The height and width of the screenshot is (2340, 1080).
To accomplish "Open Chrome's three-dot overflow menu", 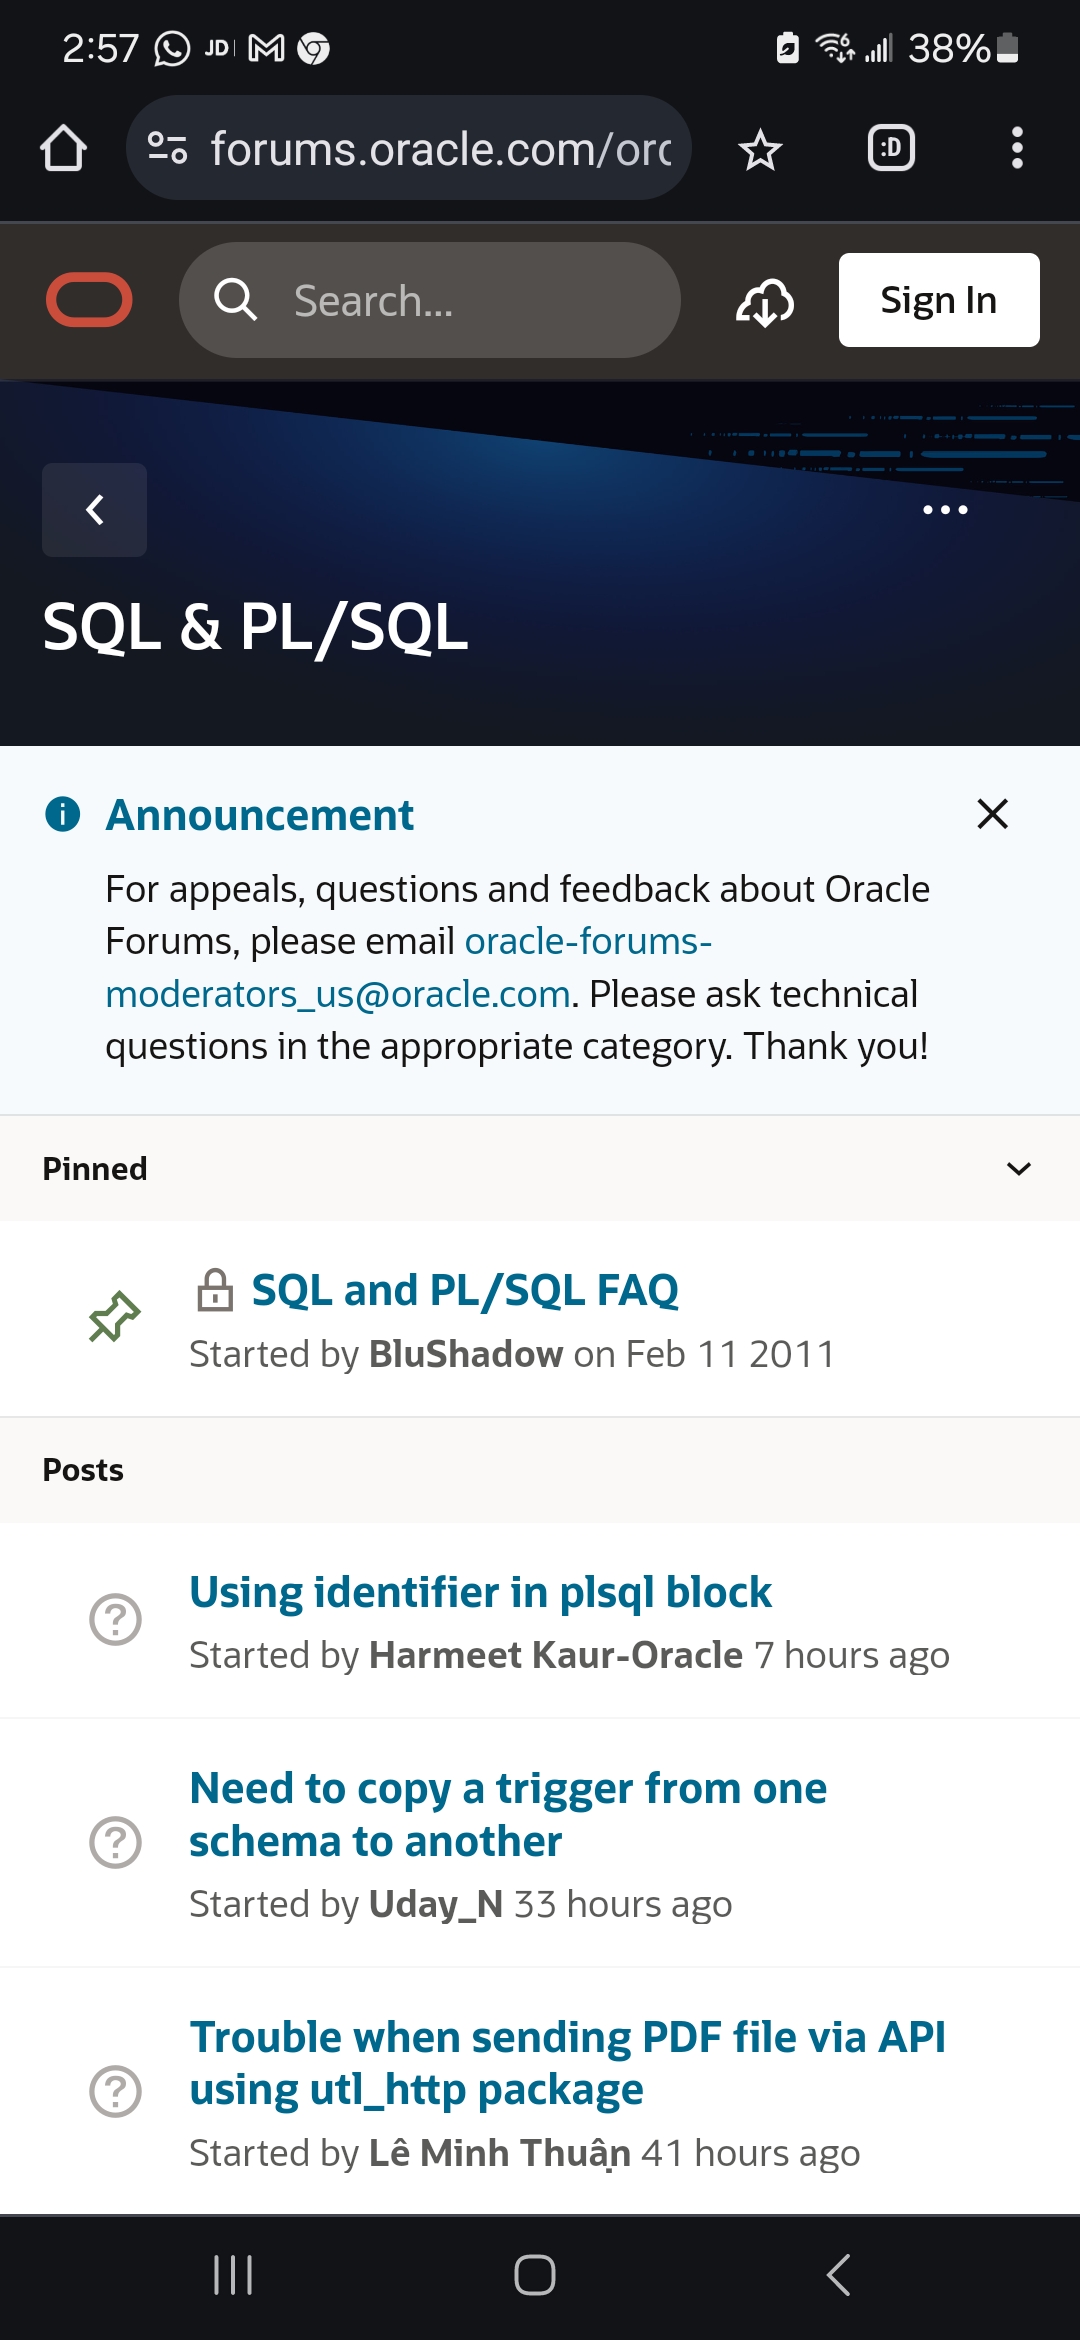I will [1016, 149].
